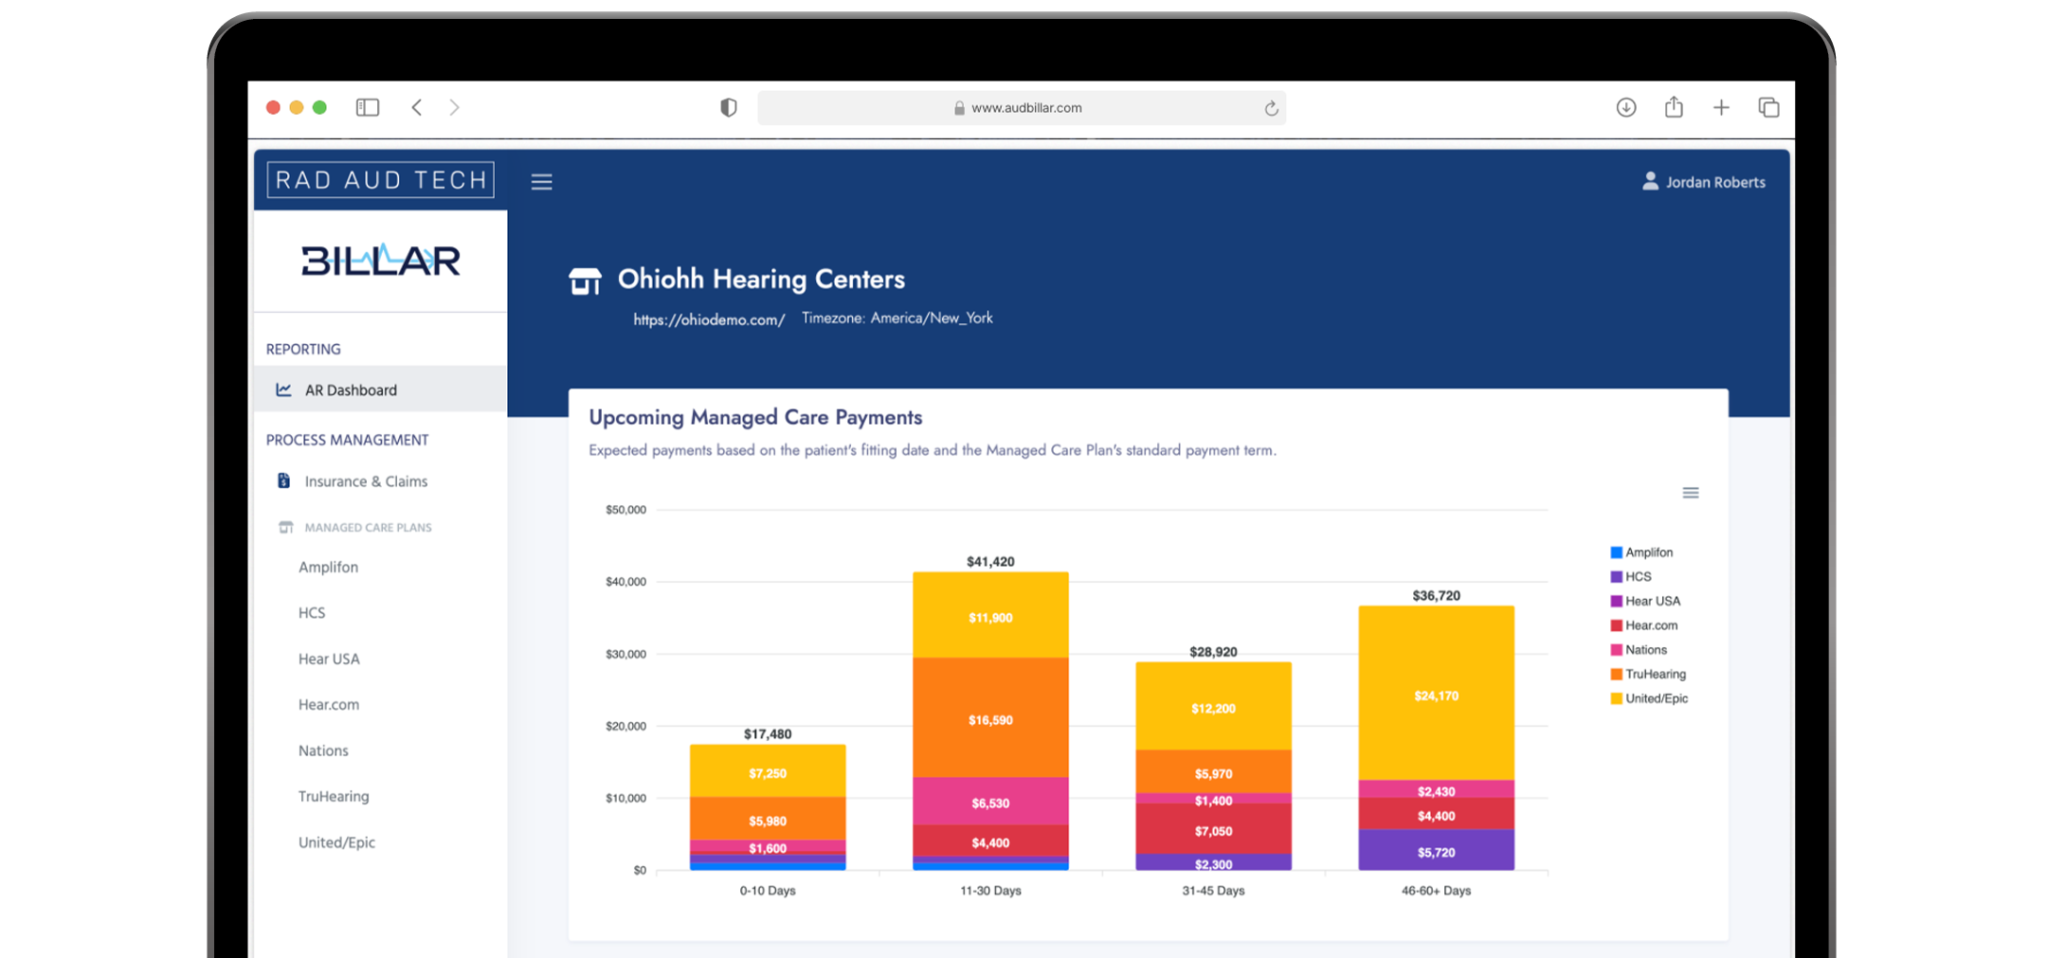Click the browser downloads icon
This screenshot has width=2048, height=958.
(x=1626, y=108)
